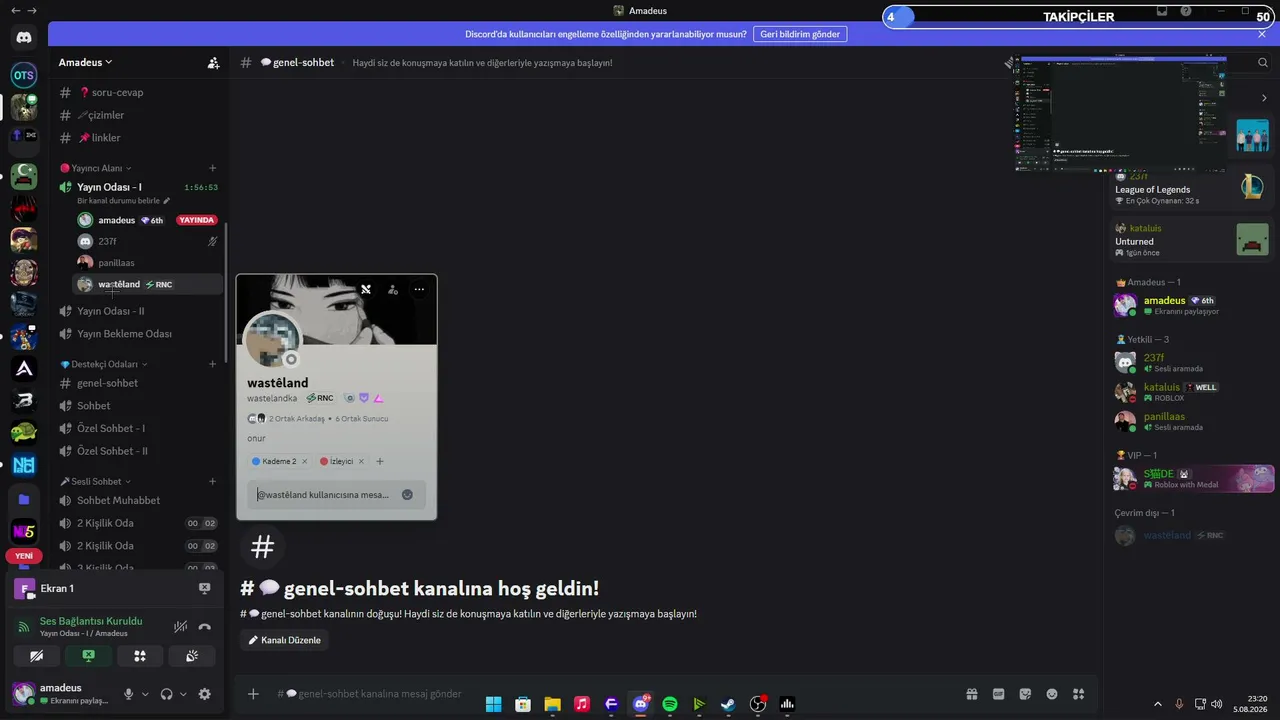Viewport: 1280px width, 720px height.
Task: Select user 237f in voice channel
Action: pyautogui.click(x=148, y=241)
